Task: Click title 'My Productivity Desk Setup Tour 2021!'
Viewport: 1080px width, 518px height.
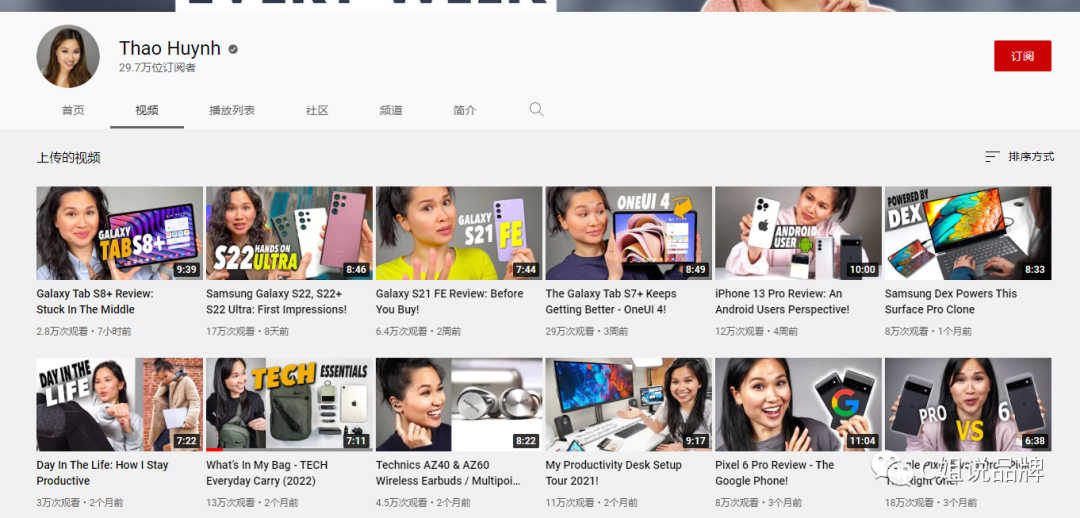Action: click(614, 473)
